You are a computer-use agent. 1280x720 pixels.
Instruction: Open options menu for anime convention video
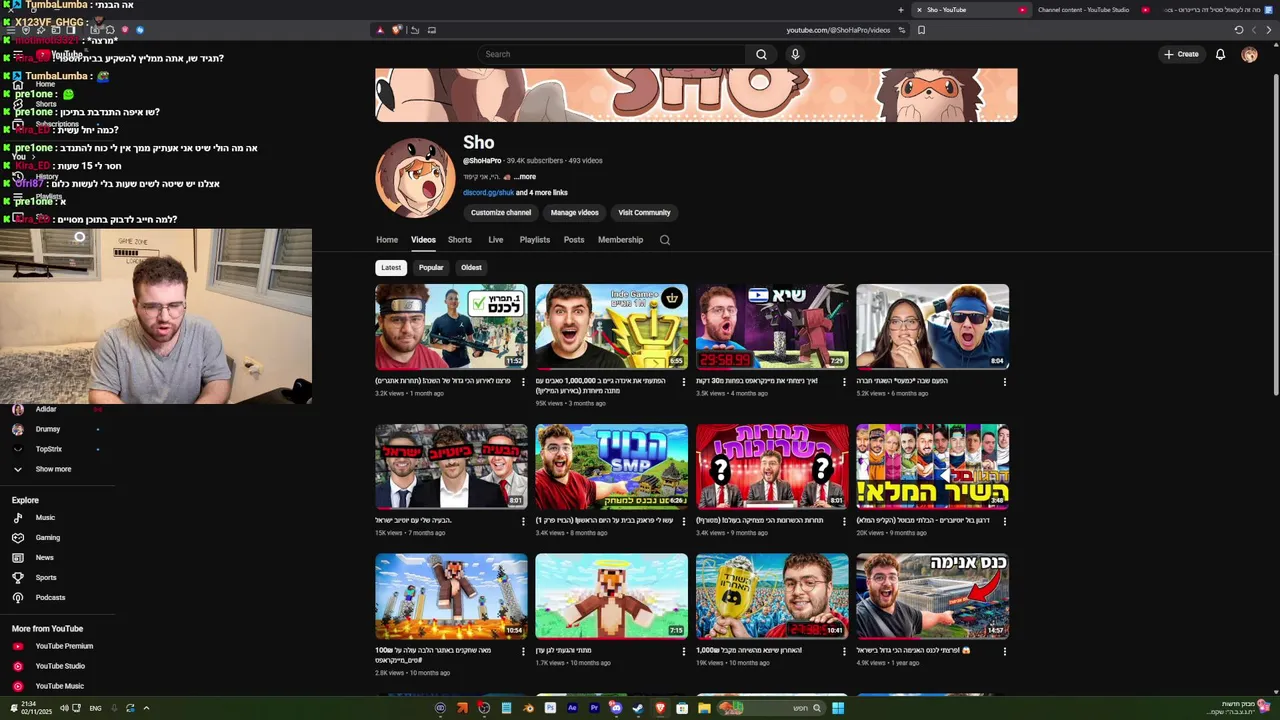[1005, 651]
